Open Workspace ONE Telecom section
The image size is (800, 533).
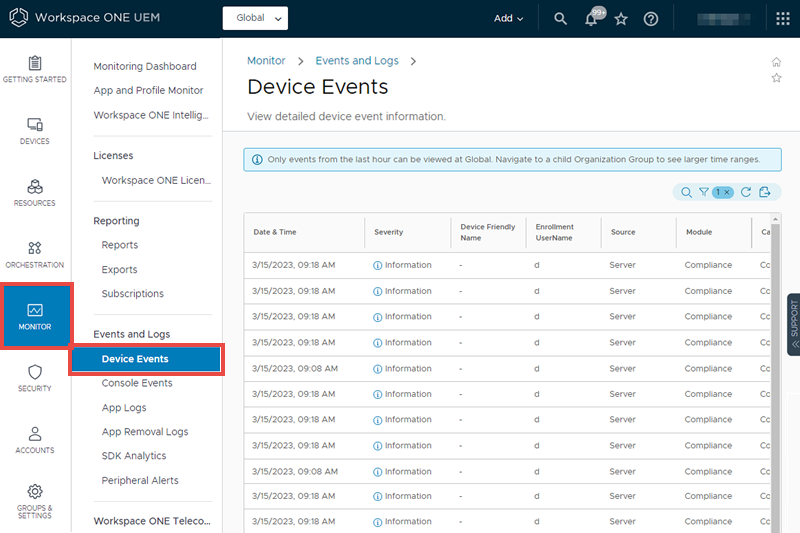(x=152, y=521)
